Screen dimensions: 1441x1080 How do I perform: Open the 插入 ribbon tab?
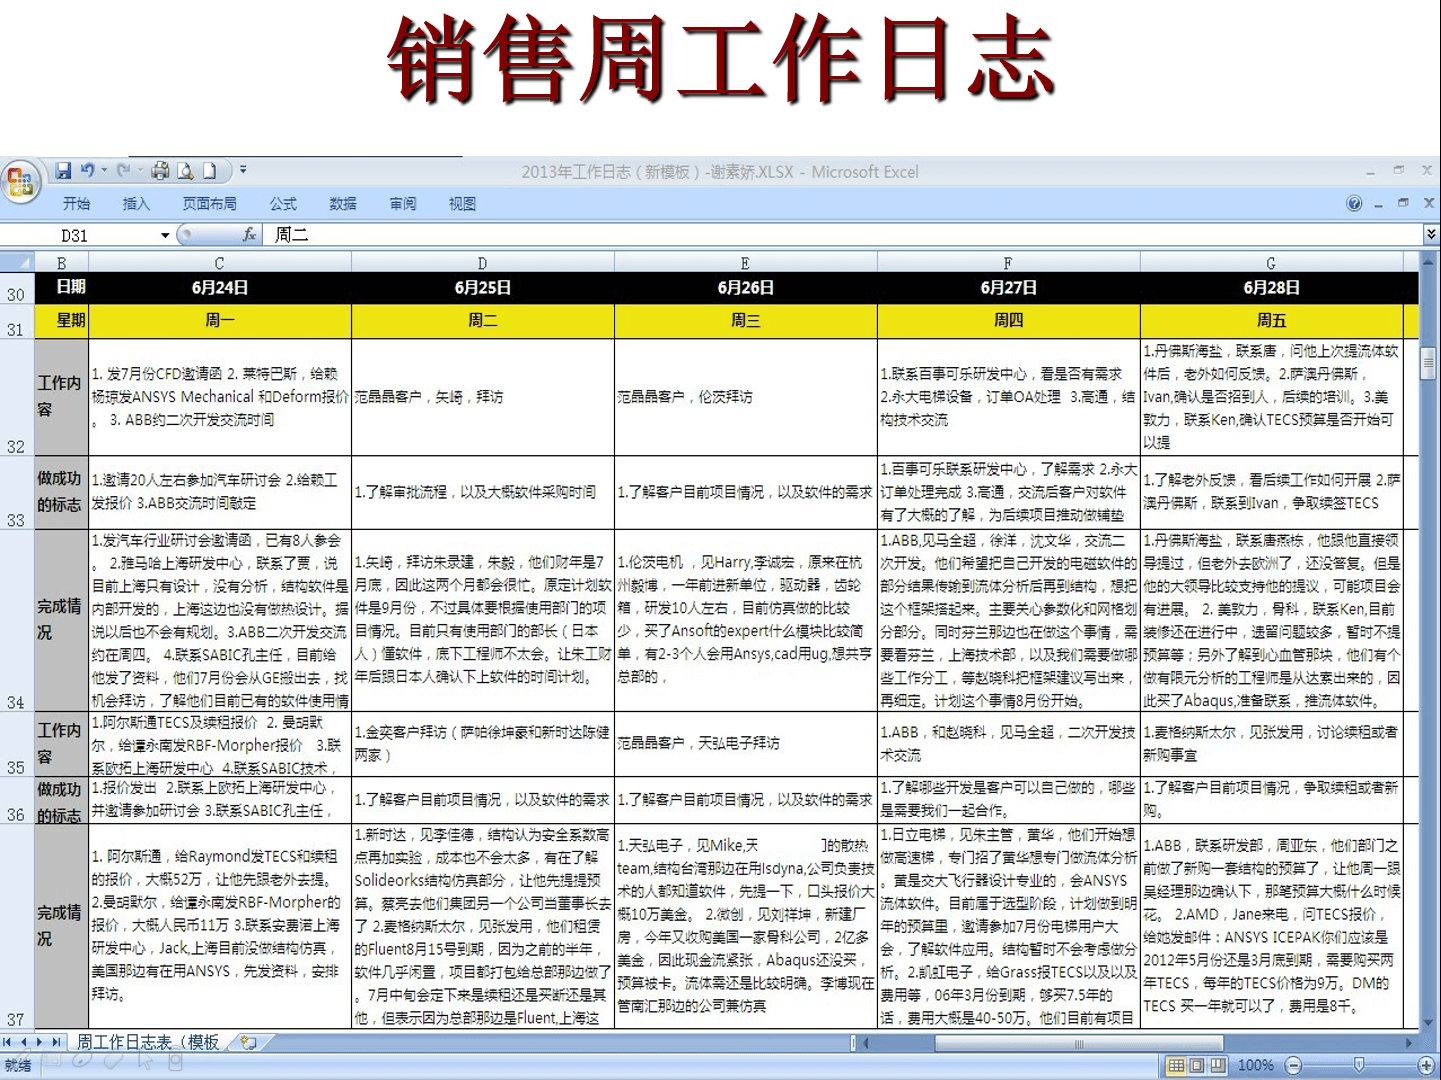click(136, 204)
